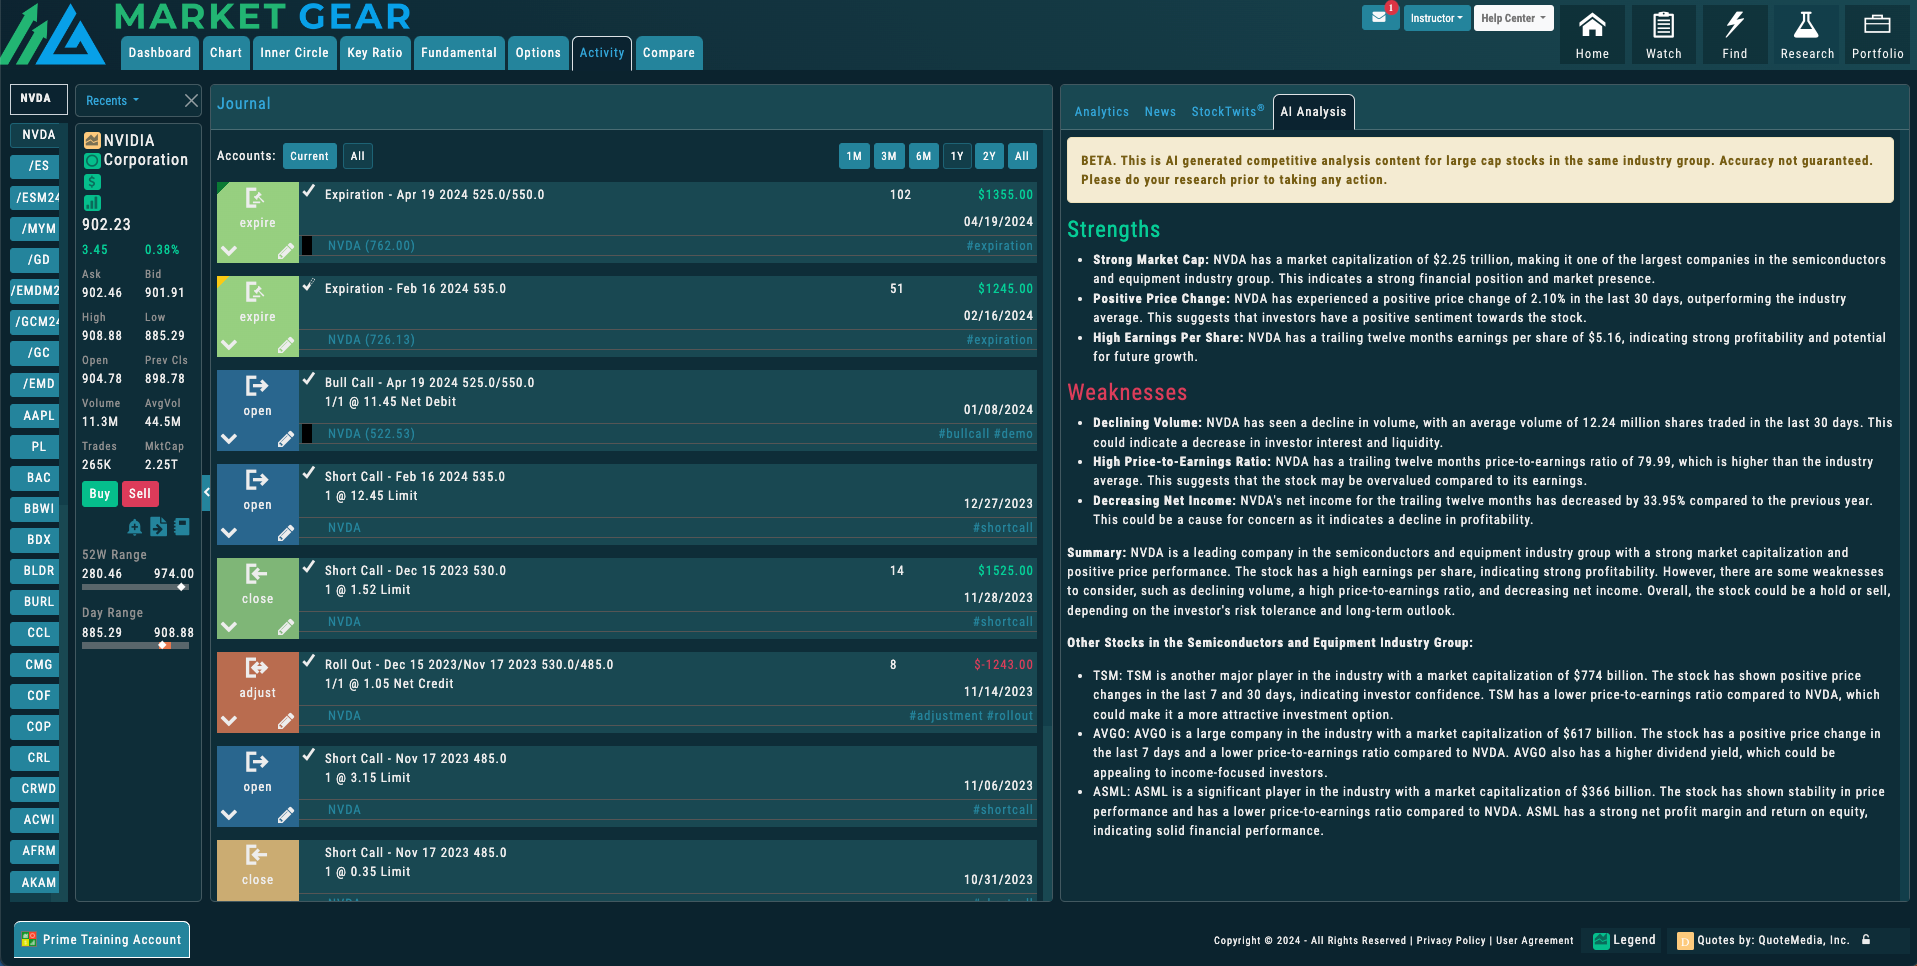Switch to the Fundamental tab

coord(458,53)
